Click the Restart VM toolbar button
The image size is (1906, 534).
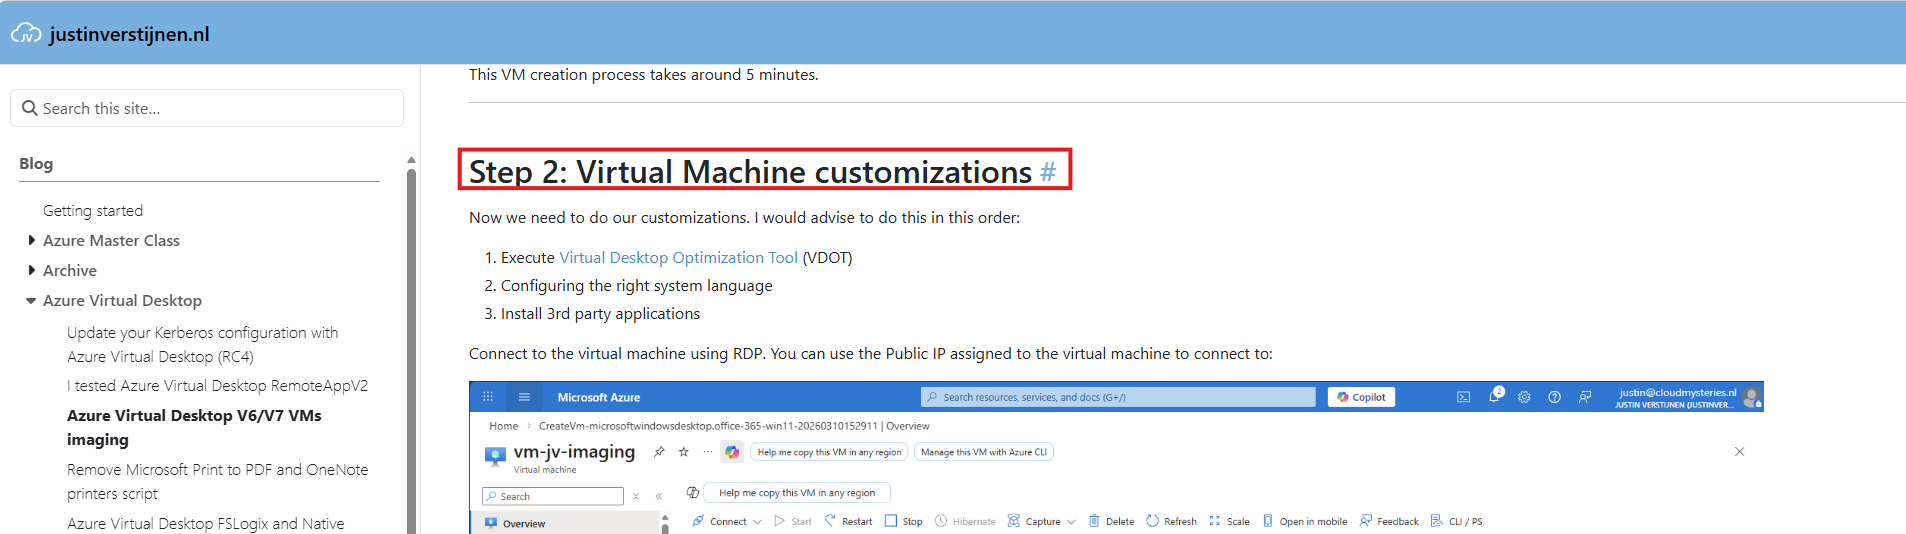pos(848,521)
